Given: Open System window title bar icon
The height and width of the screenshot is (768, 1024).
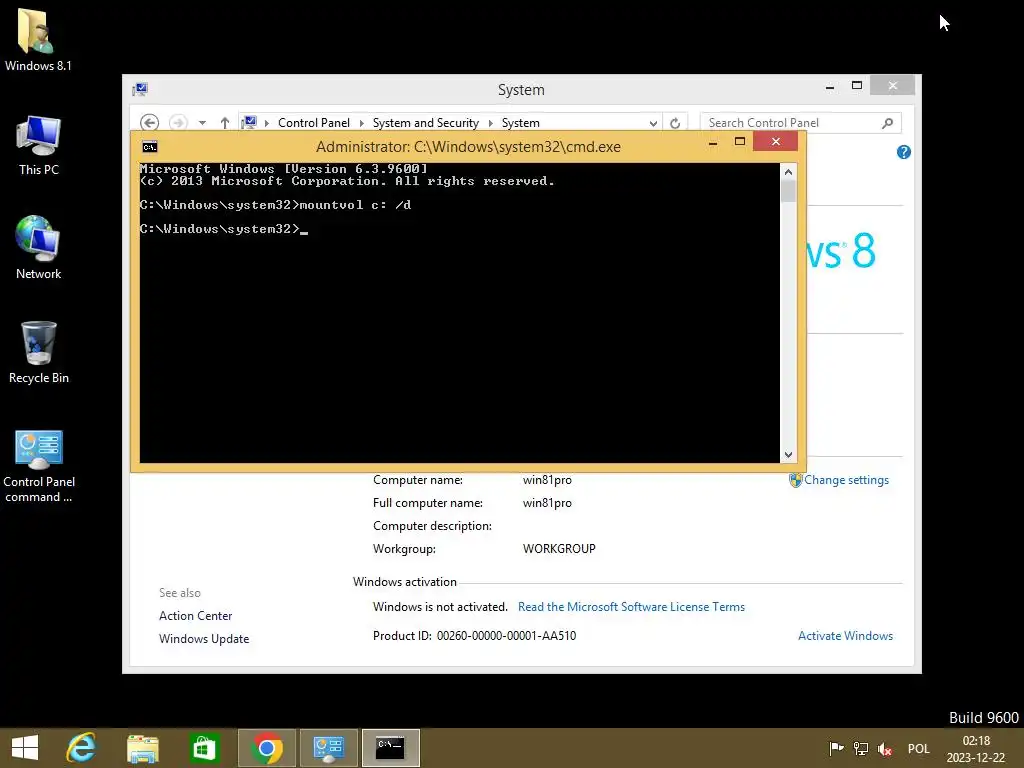Looking at the screenshot, I should click(140, 89).
